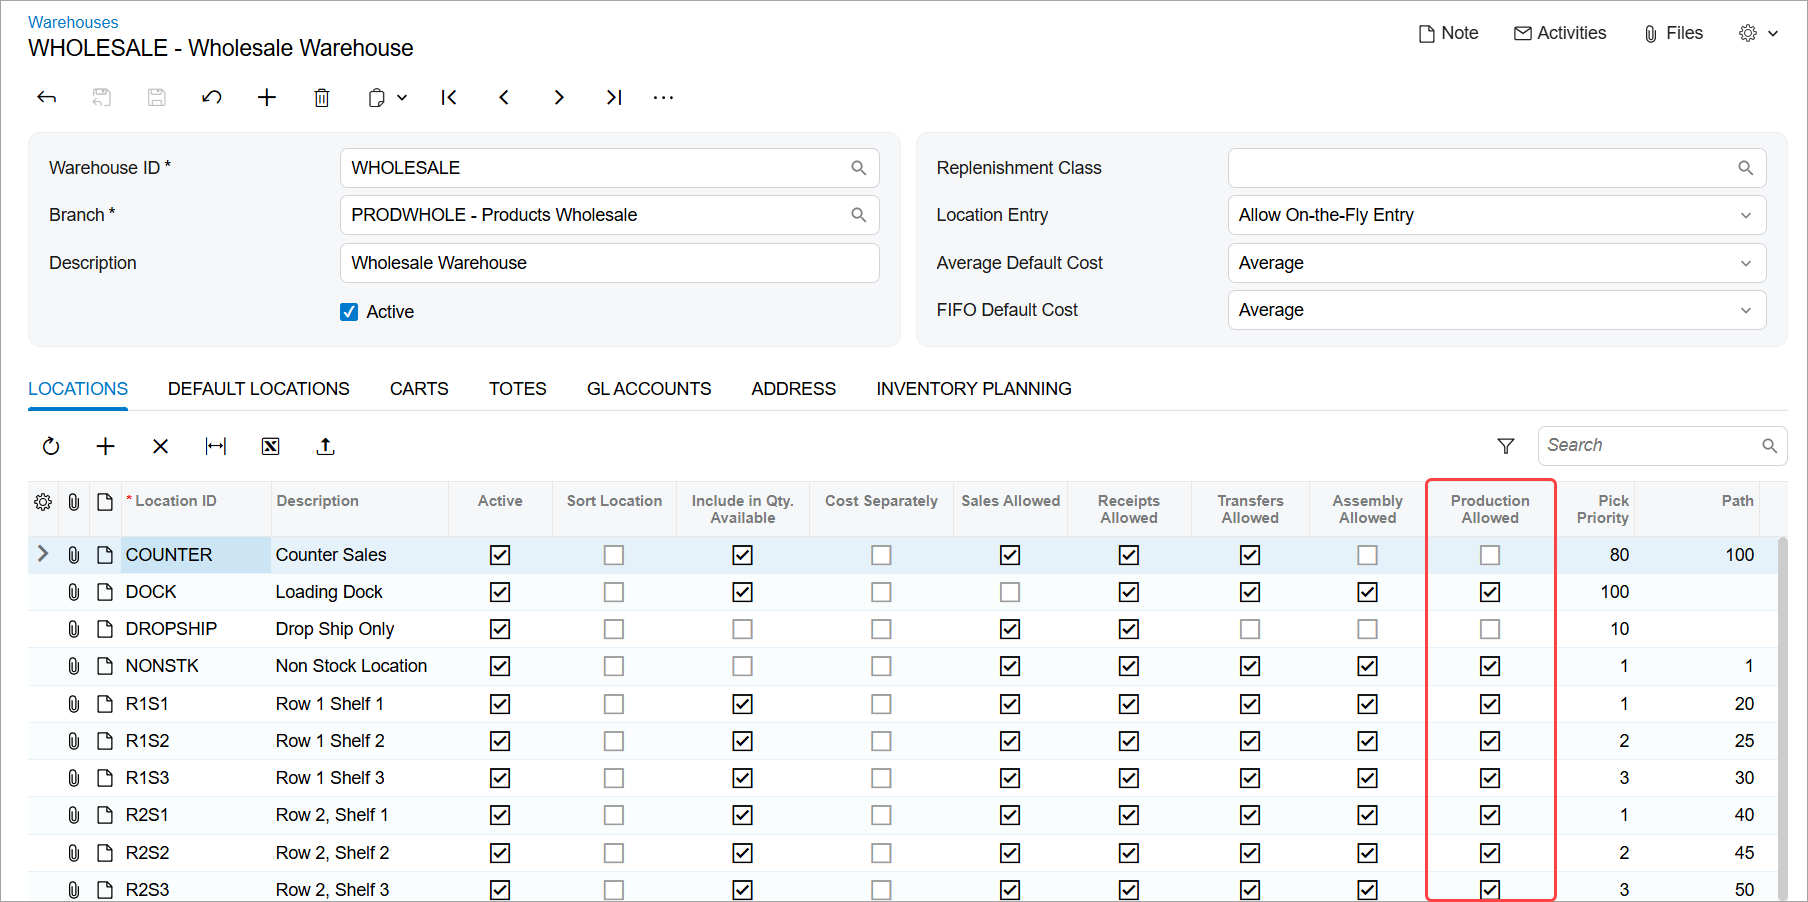
Task: Add a new warehouse record
Action: click(x=266, y=97)
